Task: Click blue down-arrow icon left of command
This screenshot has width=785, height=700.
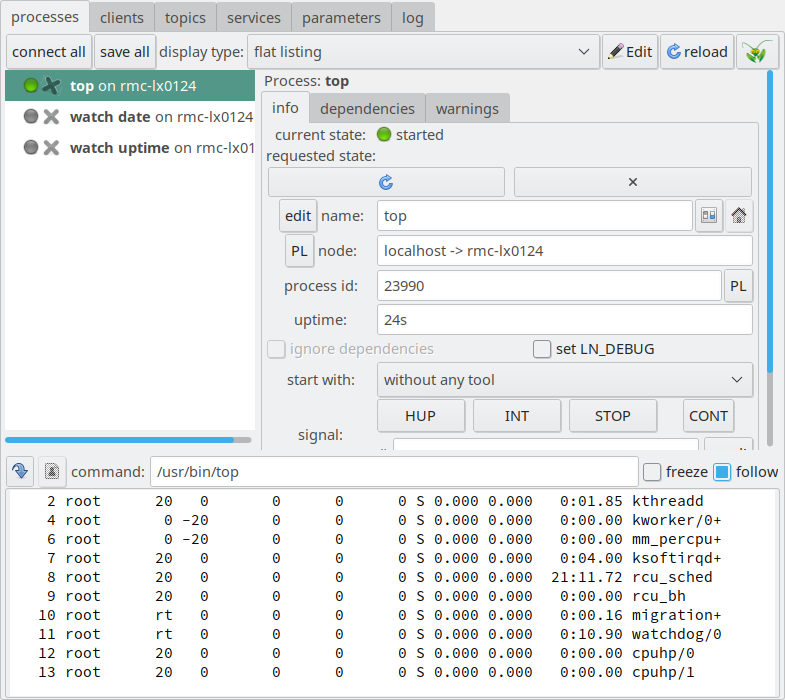Action: (x=20, y=471)
